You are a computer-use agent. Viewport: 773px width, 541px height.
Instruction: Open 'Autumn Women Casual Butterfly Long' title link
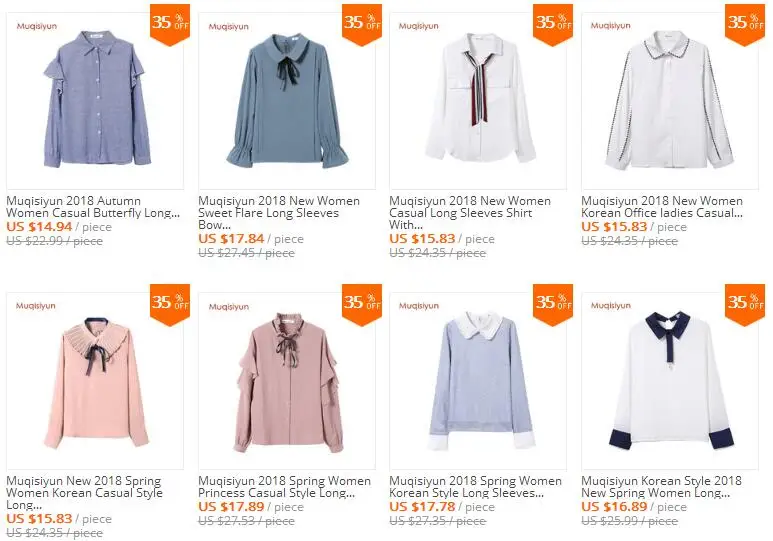tap(93, 207)
